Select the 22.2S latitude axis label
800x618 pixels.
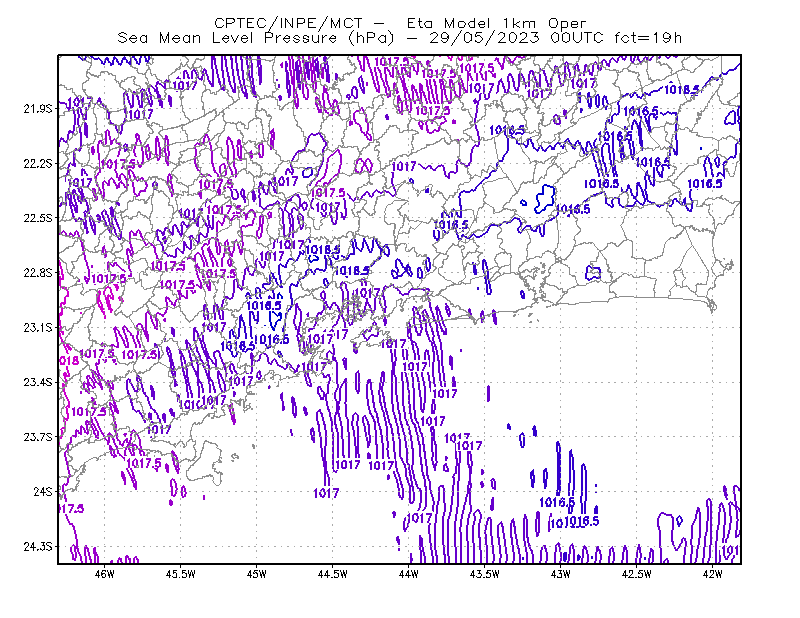[38, 163]
